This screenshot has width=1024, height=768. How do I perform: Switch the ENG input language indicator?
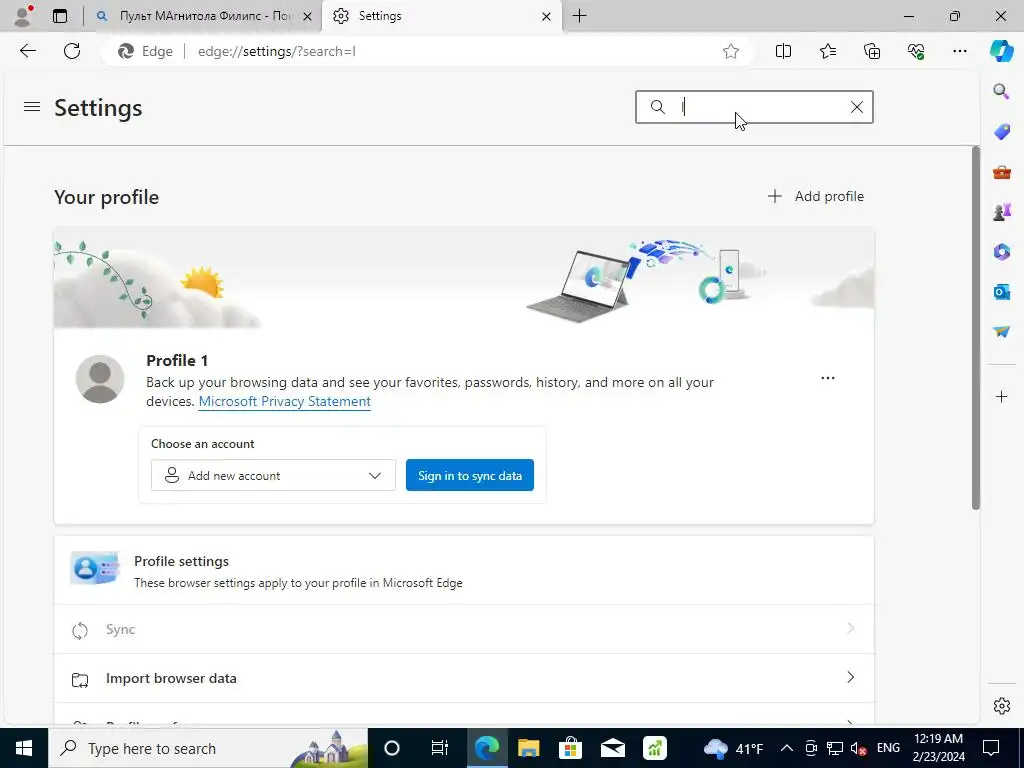pyautogui.click(x=888, y=748)
